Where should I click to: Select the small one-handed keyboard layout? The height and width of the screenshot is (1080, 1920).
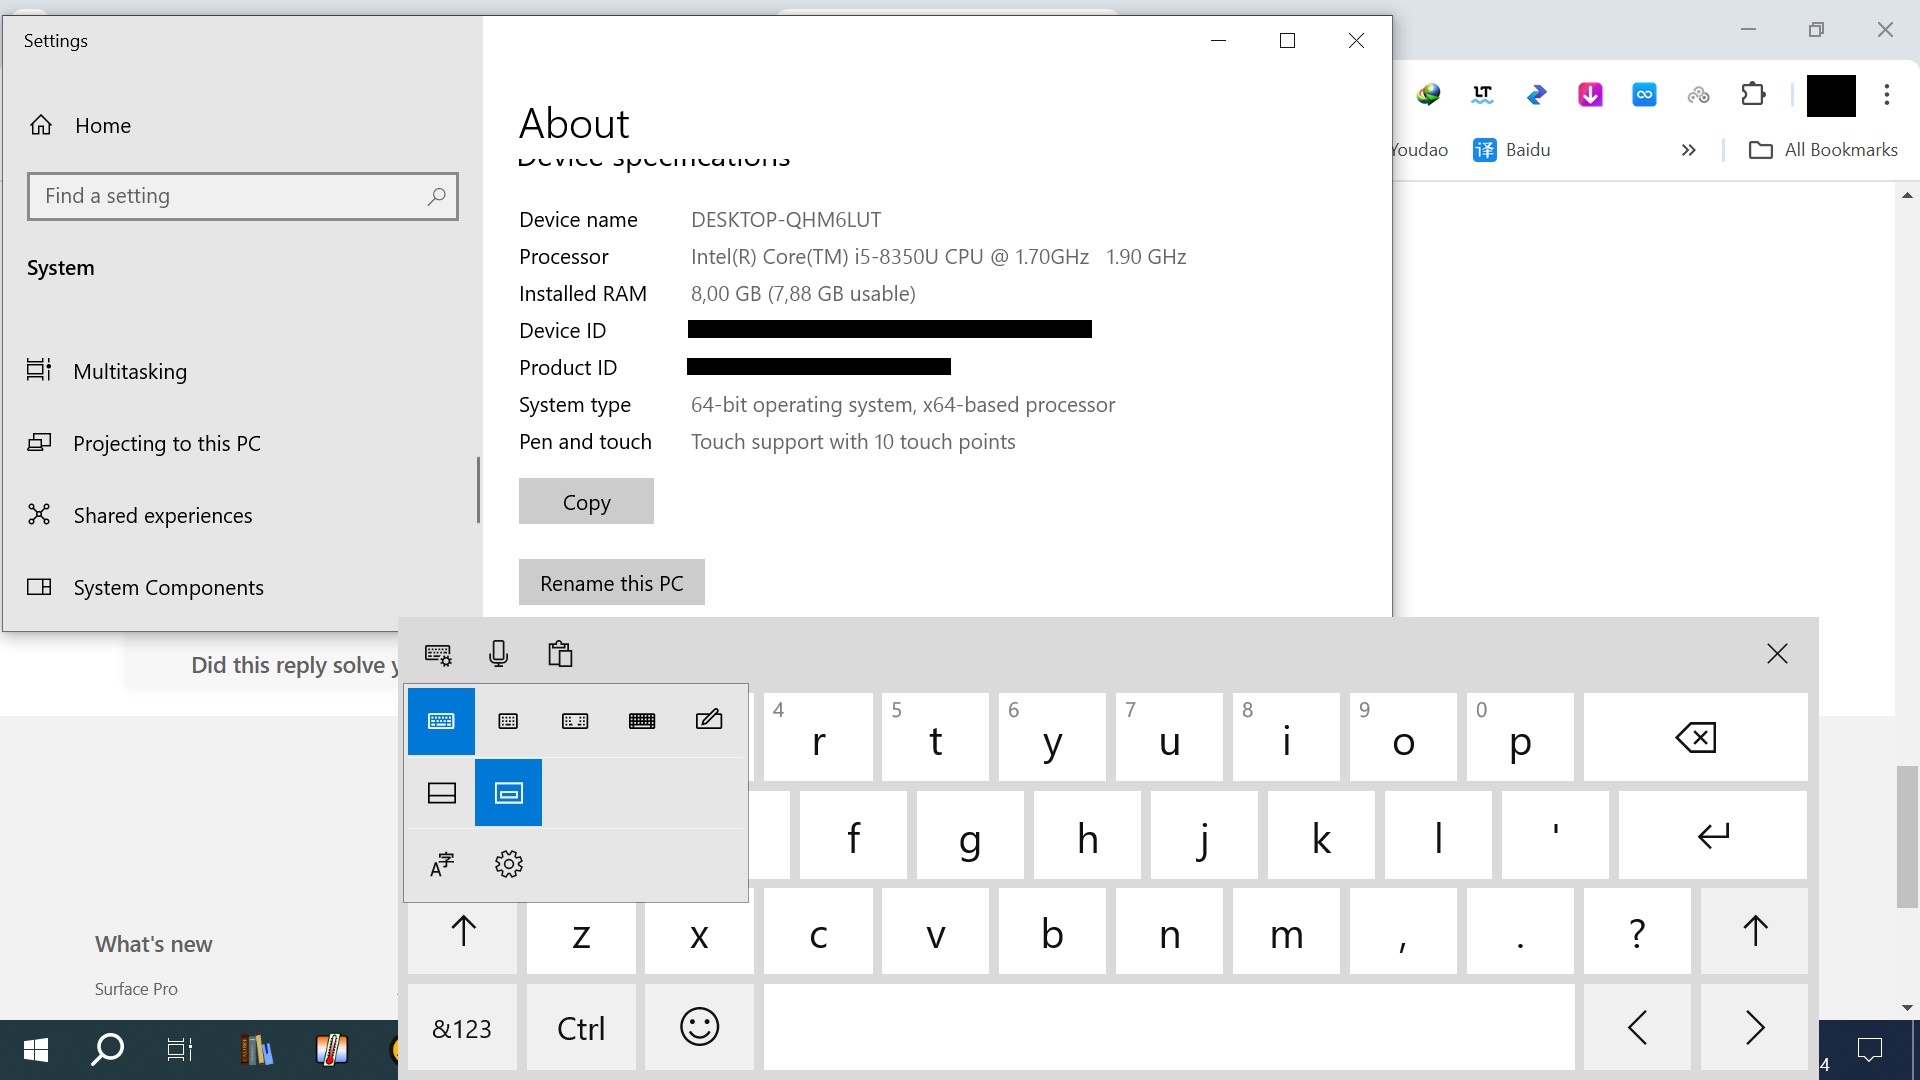click(x=508, y=720)
